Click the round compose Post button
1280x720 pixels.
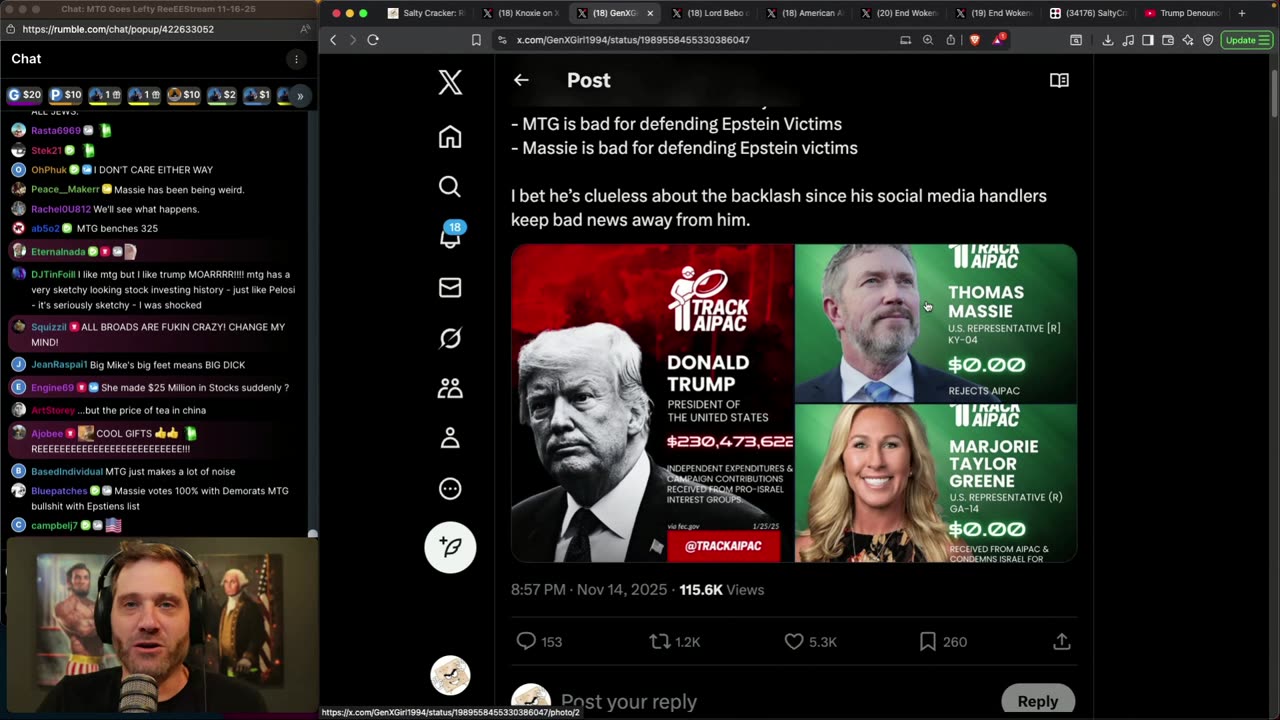coord(450,547)
